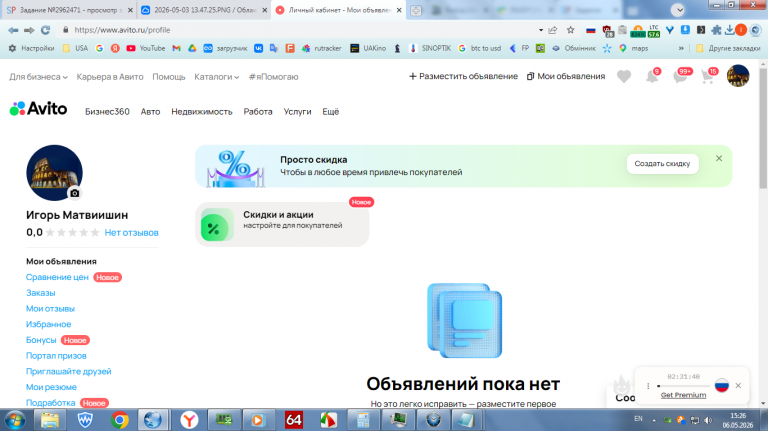The image size is (768, 431).
Task: Close the VPN widget popup
Action: [x=738, y=385]
